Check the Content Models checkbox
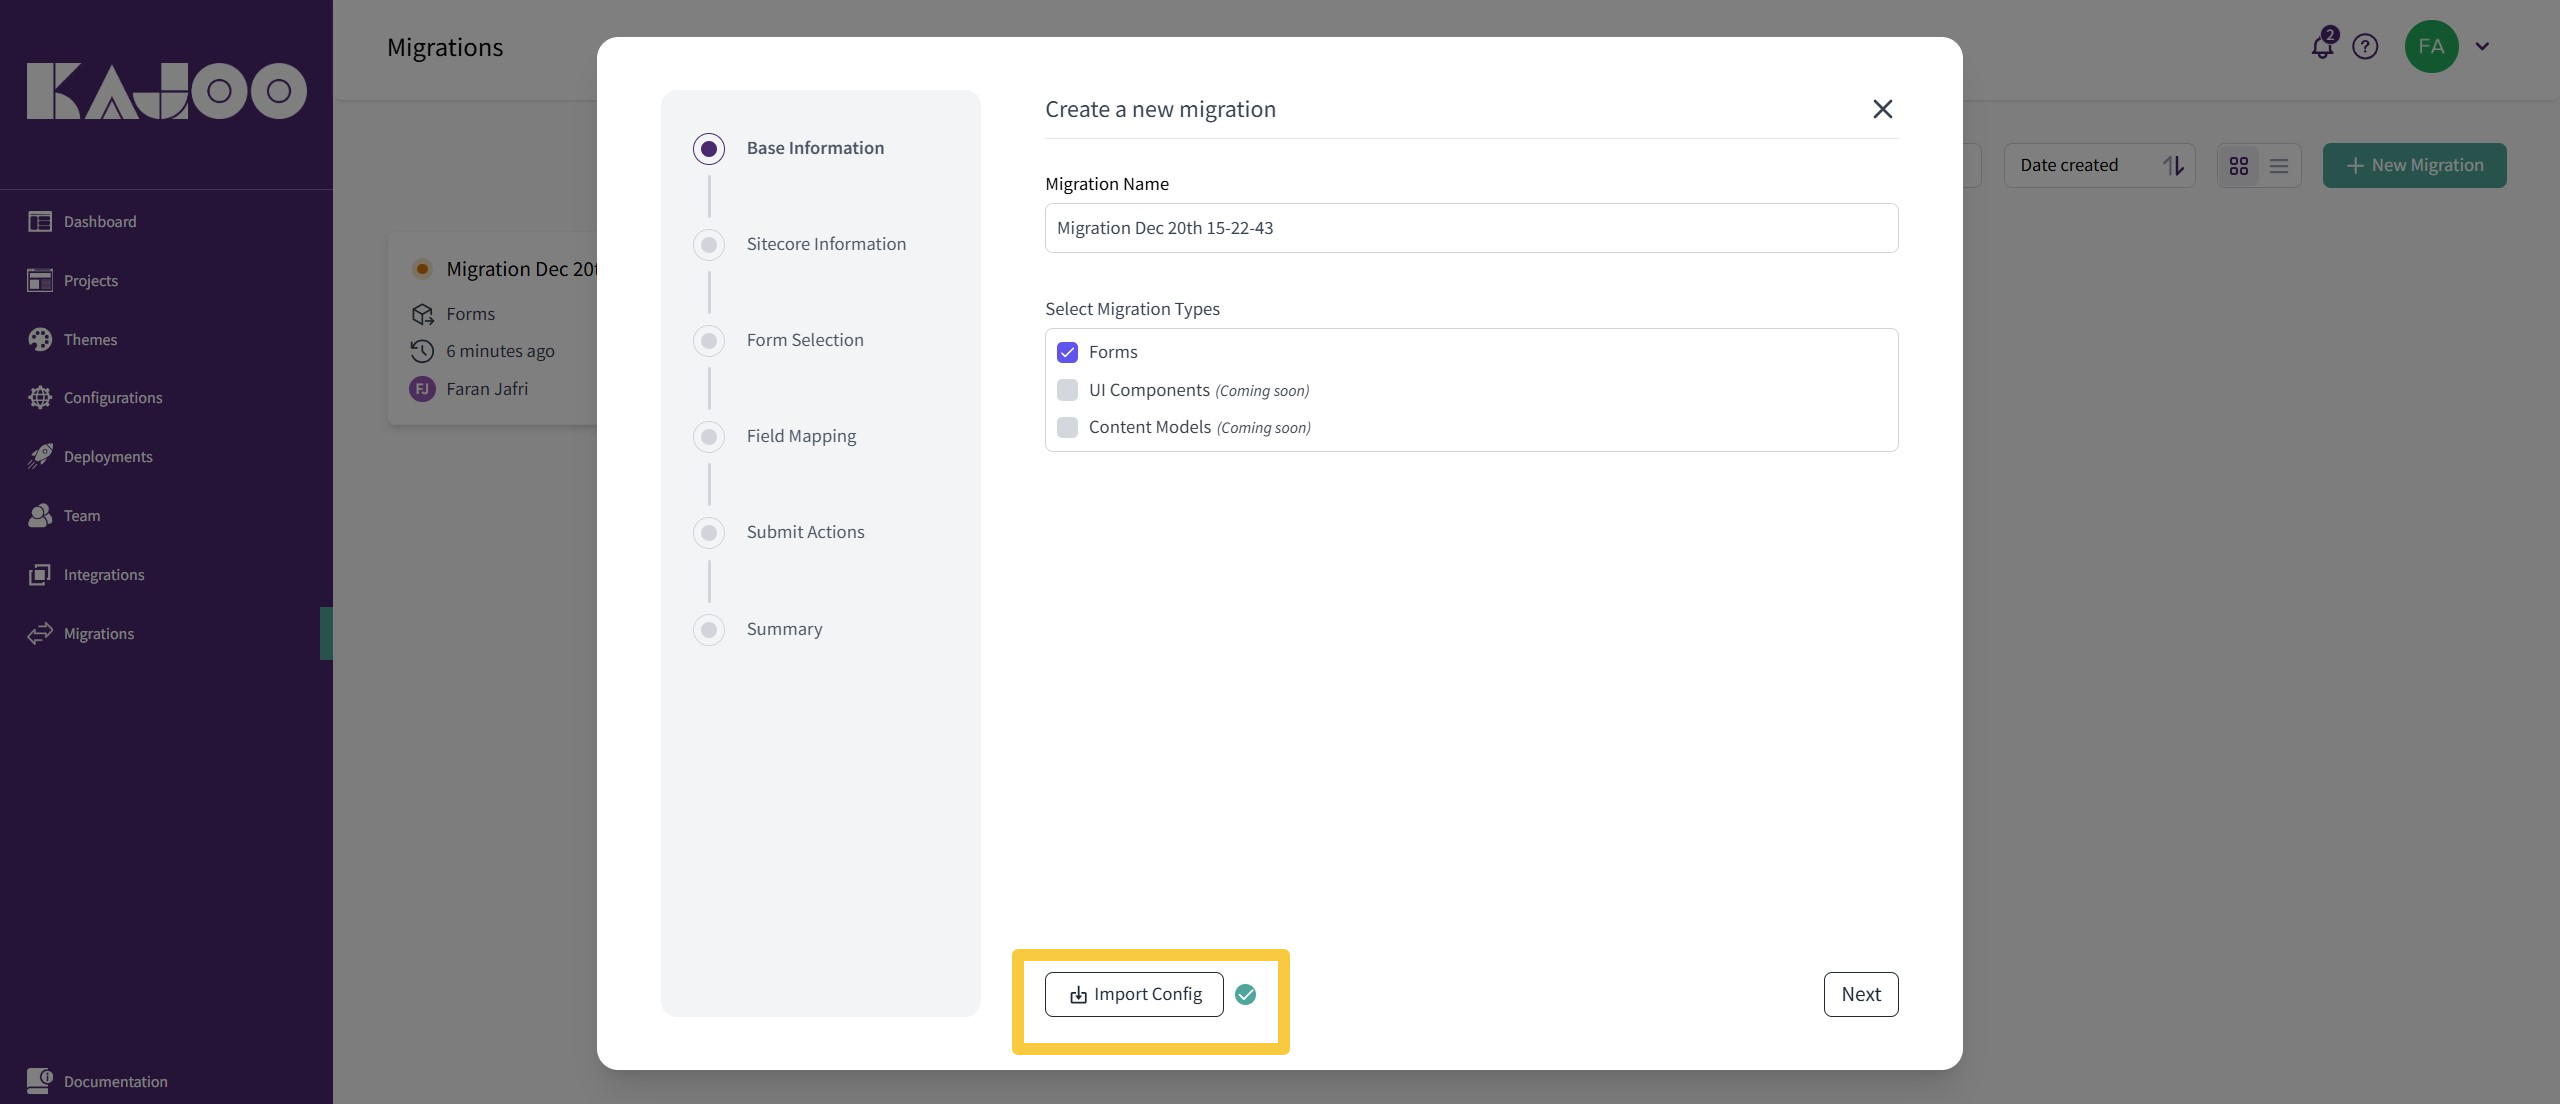 [1067, 427]
